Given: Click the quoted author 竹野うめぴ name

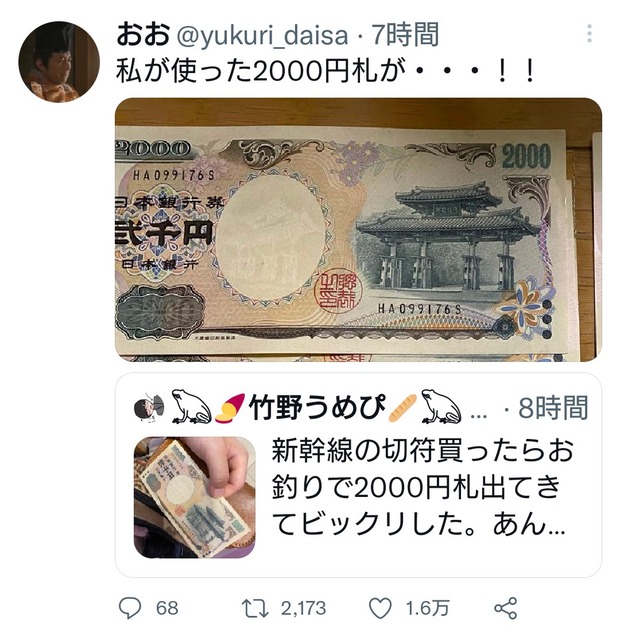Looking at the screenshot, I should [317, 407].
